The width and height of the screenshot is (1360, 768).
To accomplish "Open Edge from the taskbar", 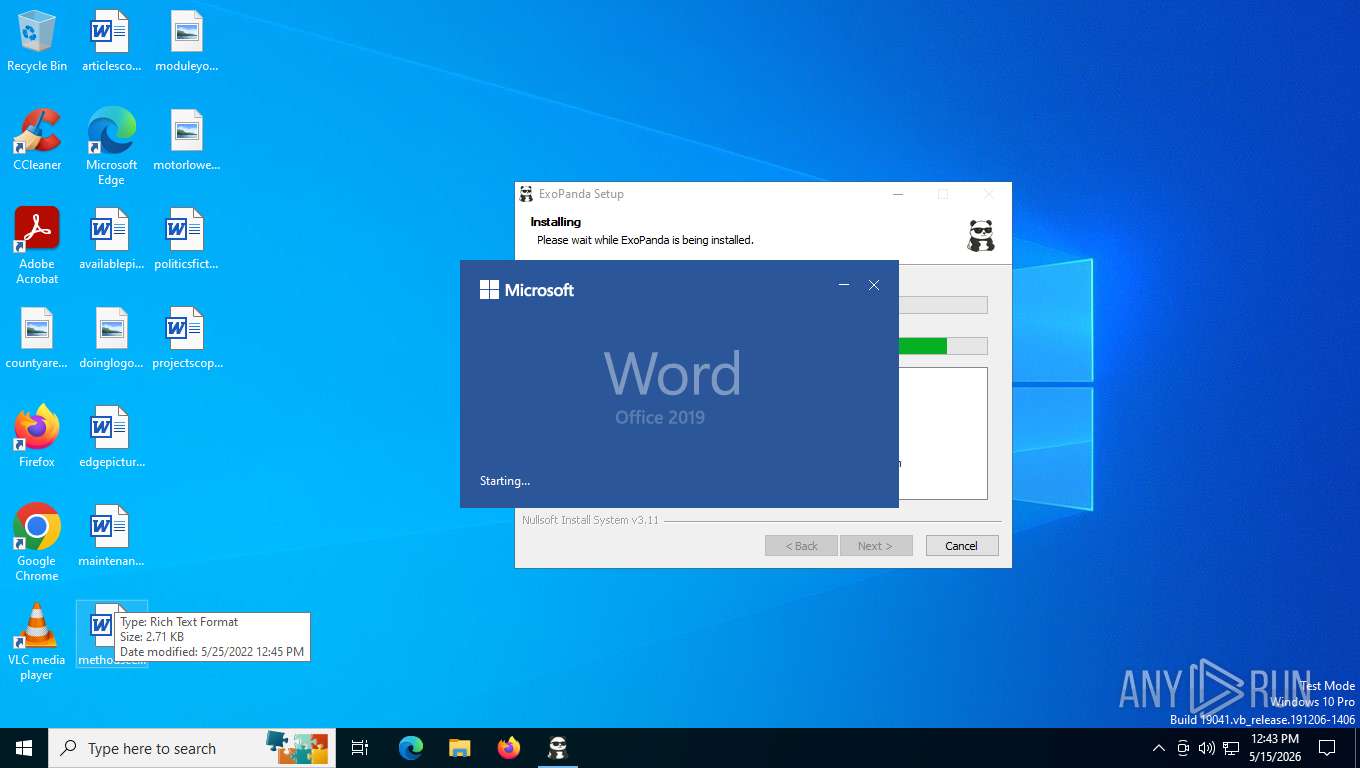I will [x=411, y=748].
